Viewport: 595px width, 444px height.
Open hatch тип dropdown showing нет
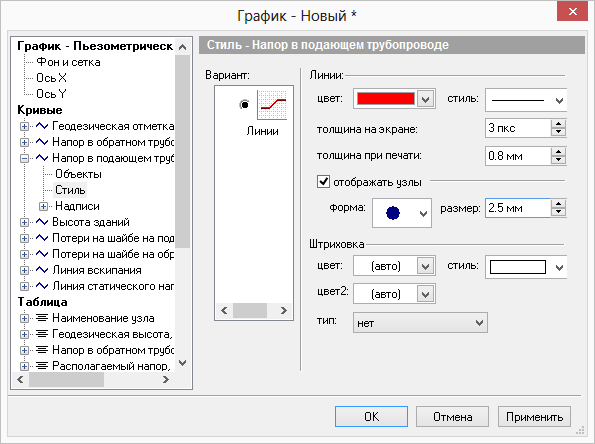click(420, 323)
